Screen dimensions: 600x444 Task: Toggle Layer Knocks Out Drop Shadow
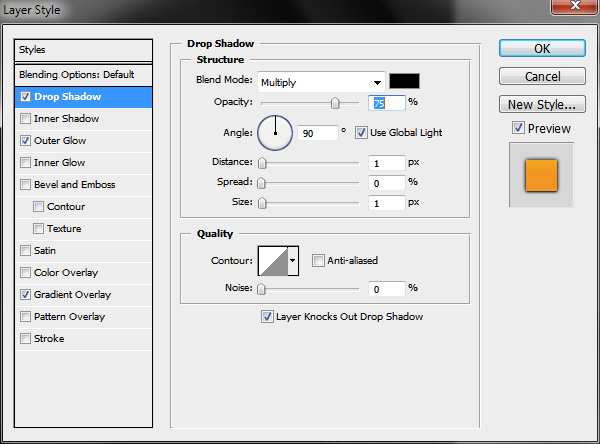267,317
